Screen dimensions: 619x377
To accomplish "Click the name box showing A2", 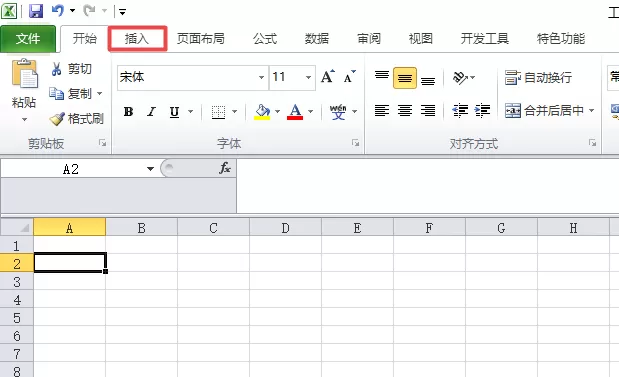I will point(71,169).
